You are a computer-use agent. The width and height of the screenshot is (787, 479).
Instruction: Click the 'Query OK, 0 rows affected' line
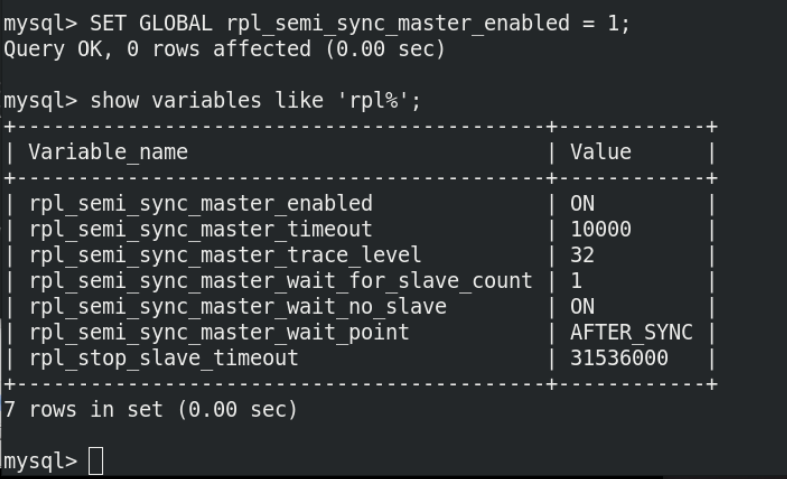[224, 49]
